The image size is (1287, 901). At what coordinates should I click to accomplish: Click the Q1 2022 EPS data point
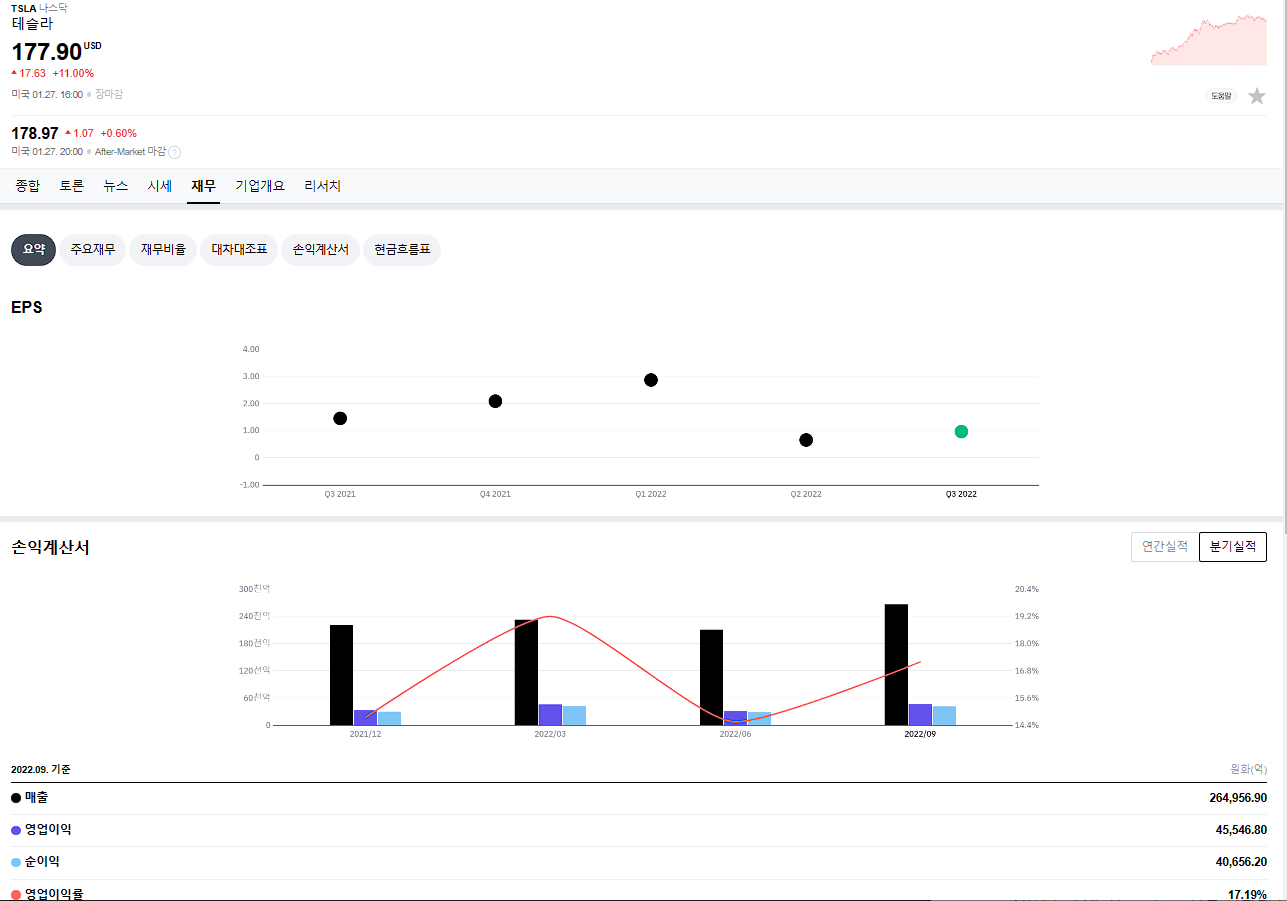651,380
